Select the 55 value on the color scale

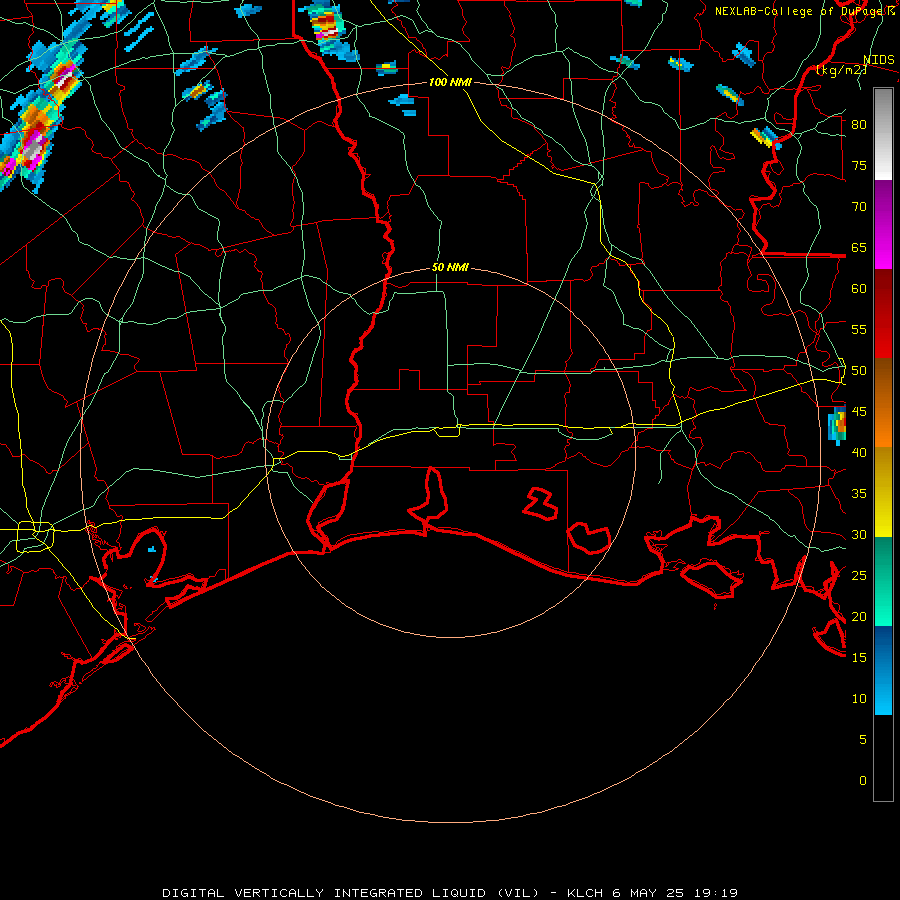pos(859,329)
